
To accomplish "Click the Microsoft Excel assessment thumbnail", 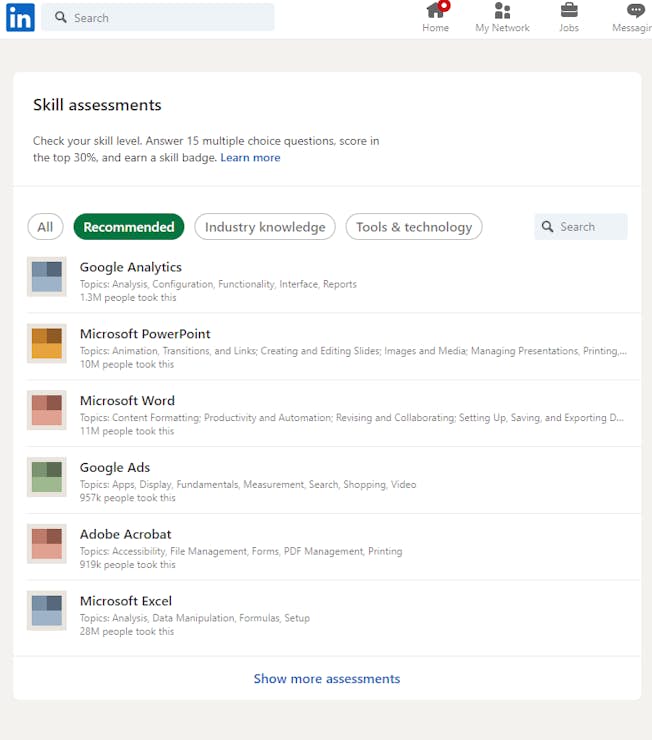I will 47,610.
